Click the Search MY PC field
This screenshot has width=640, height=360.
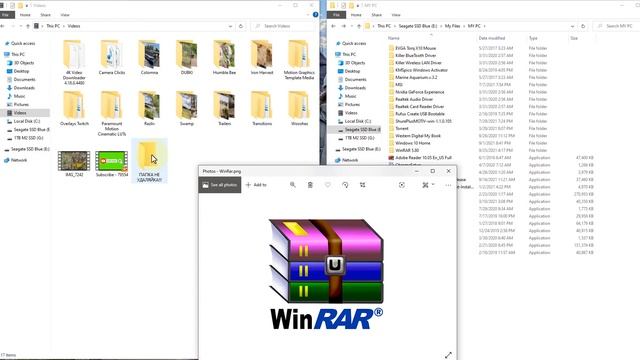(x=616, y=26)
